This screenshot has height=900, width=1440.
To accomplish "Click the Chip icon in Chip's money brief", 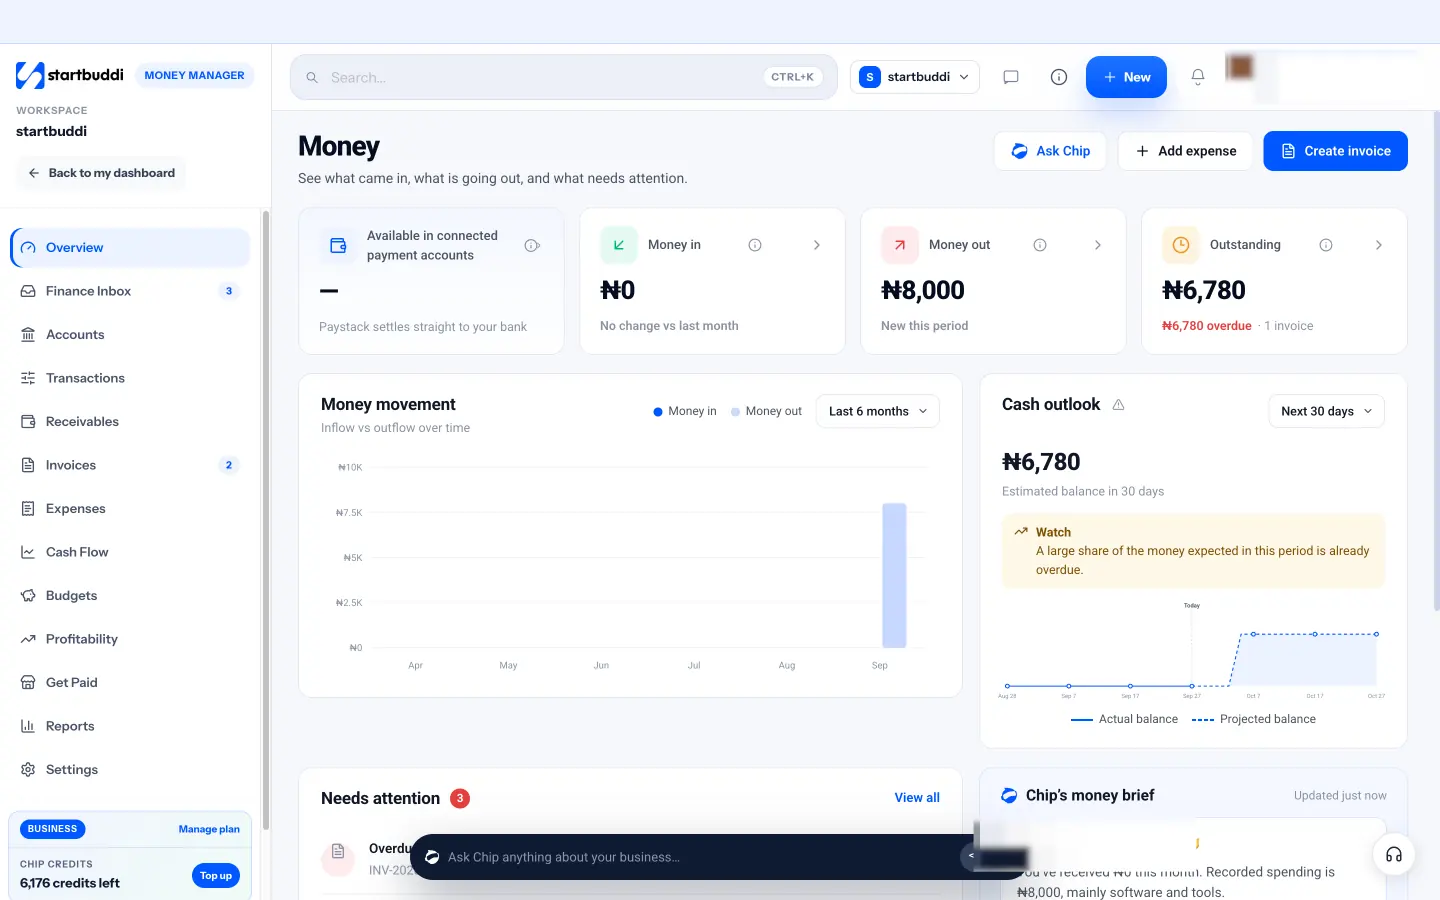I will 1010,796.
